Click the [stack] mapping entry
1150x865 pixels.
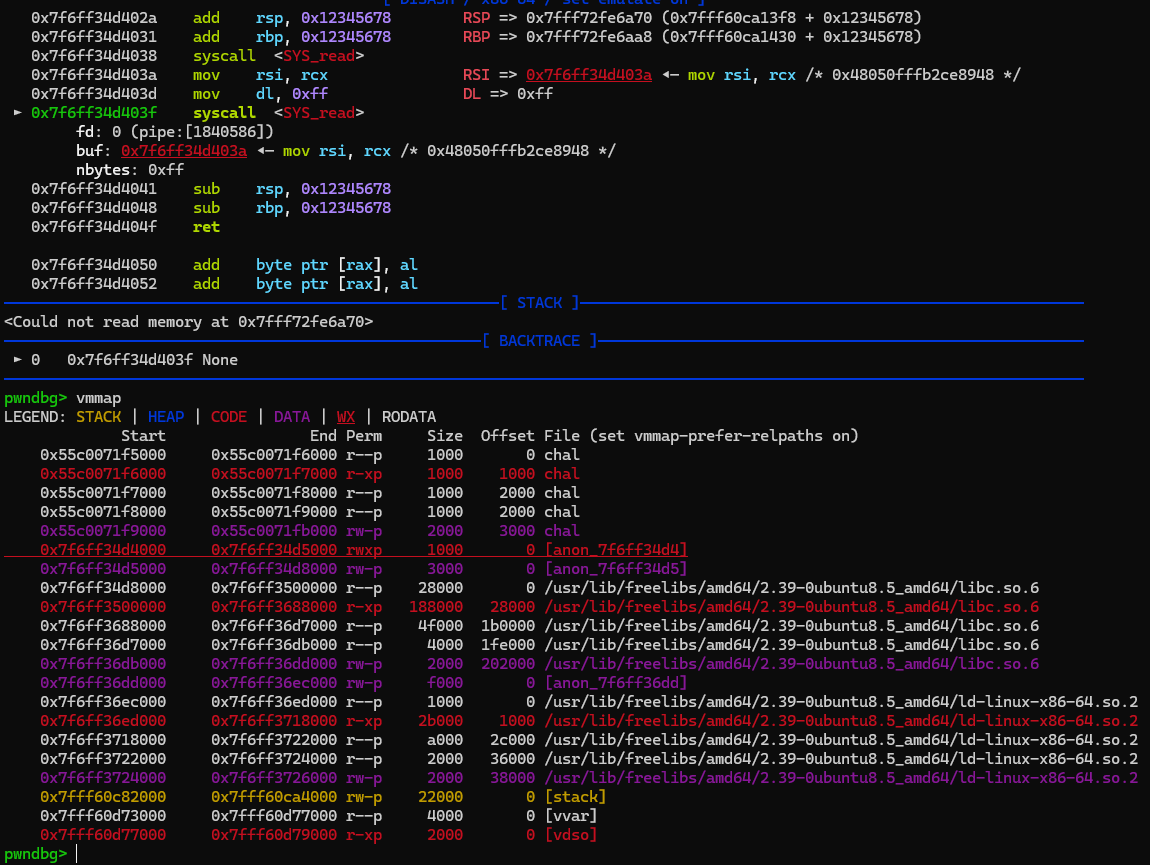pyautogui.click(x=575, y=797)
